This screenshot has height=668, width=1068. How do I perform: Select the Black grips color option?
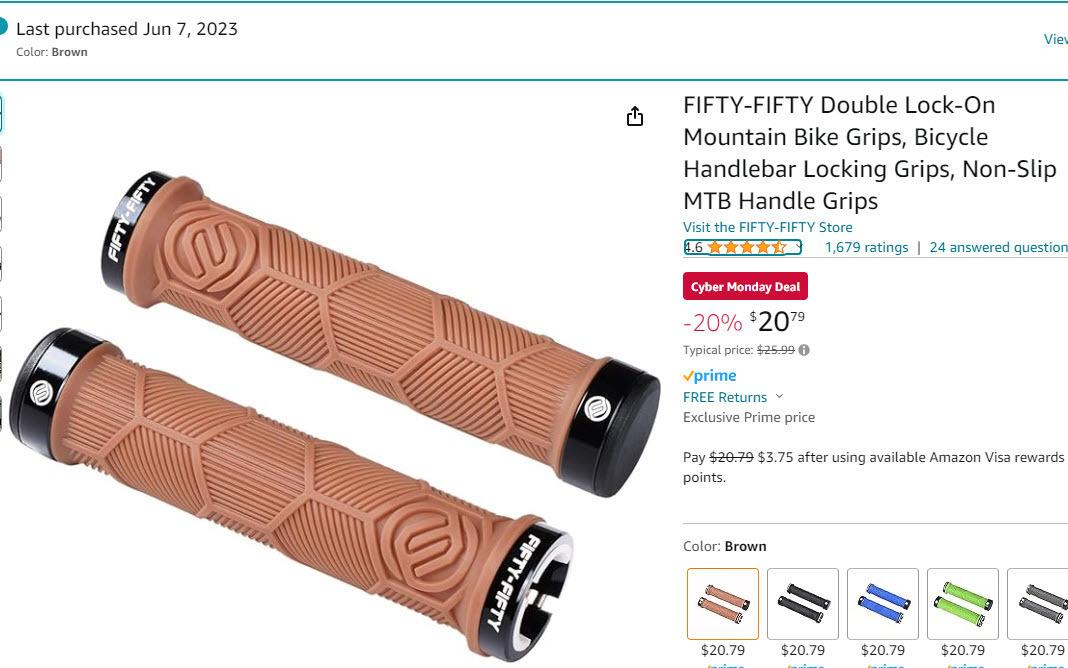tap(802, 604)
